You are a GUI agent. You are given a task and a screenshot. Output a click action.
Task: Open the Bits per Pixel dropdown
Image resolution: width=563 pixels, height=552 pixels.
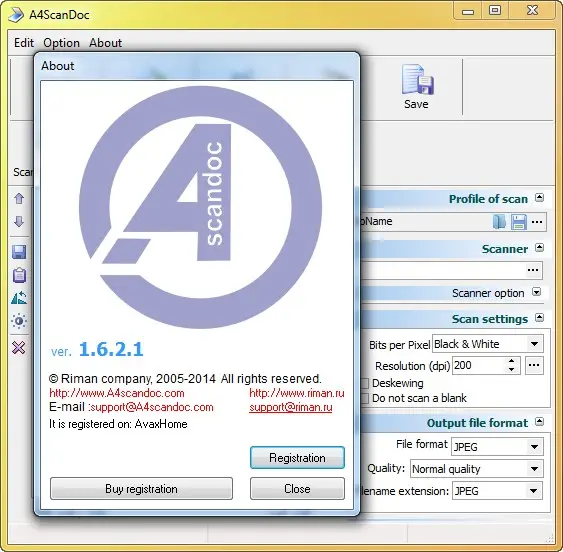coord(534,344)
